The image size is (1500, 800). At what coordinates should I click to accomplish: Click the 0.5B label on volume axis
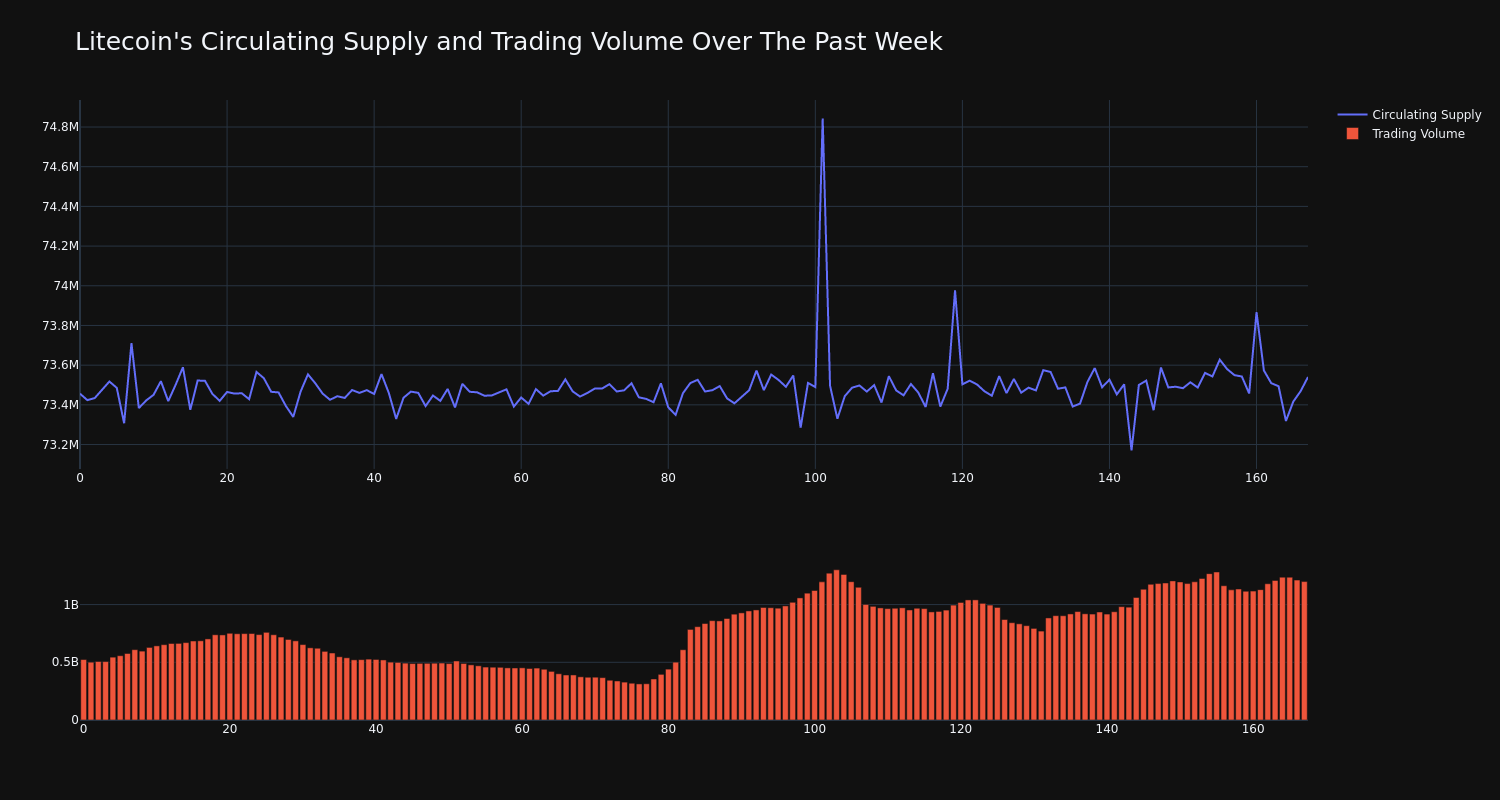[x=65, y=662]
